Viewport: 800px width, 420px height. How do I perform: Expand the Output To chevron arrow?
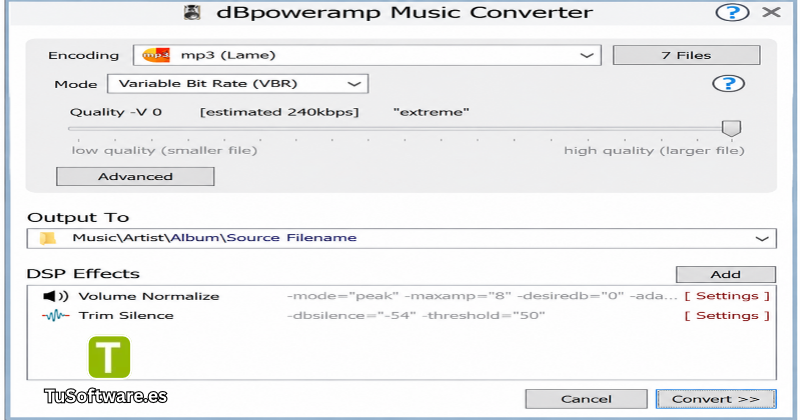point(762,239)
